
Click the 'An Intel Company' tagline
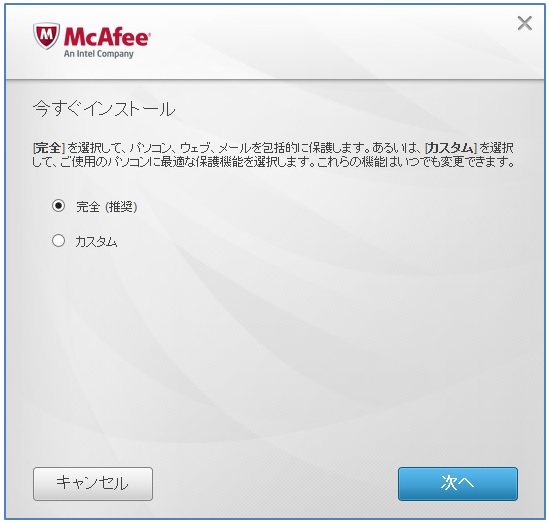(99, 54)
